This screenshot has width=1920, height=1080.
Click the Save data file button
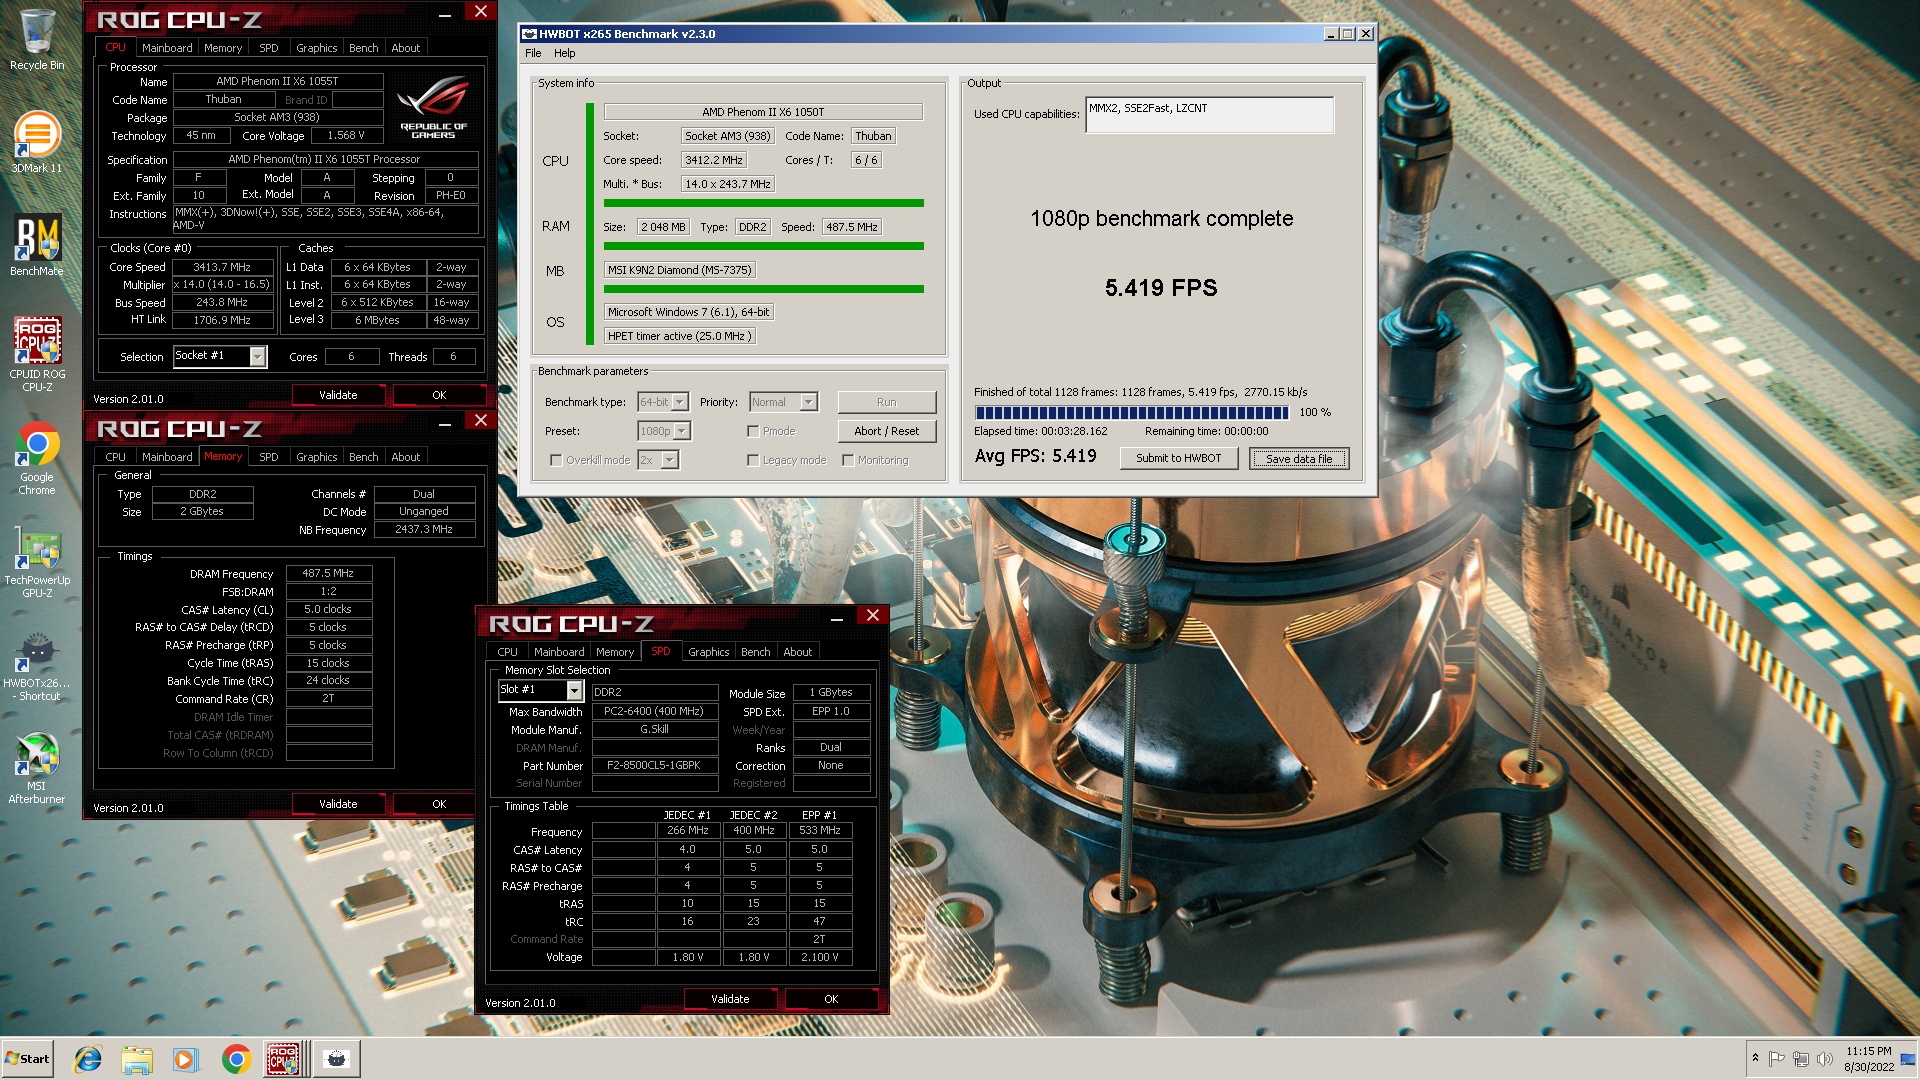[x=1299, y=458]
